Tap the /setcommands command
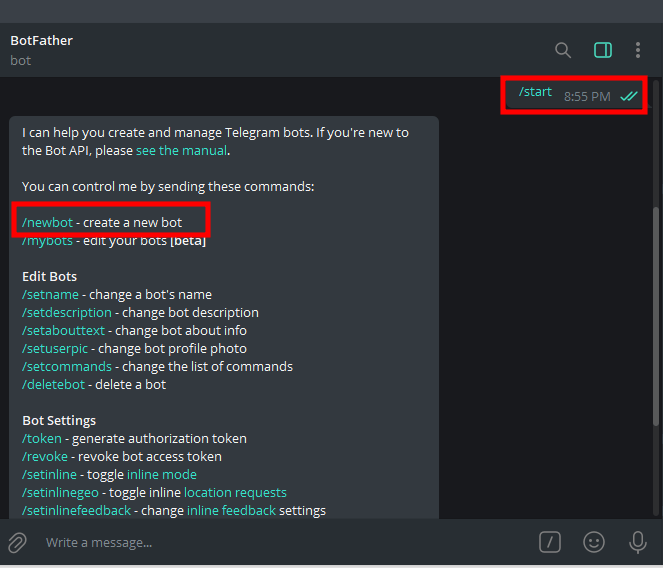Screen dimensions: 663x568 click(x=67, y=366)
